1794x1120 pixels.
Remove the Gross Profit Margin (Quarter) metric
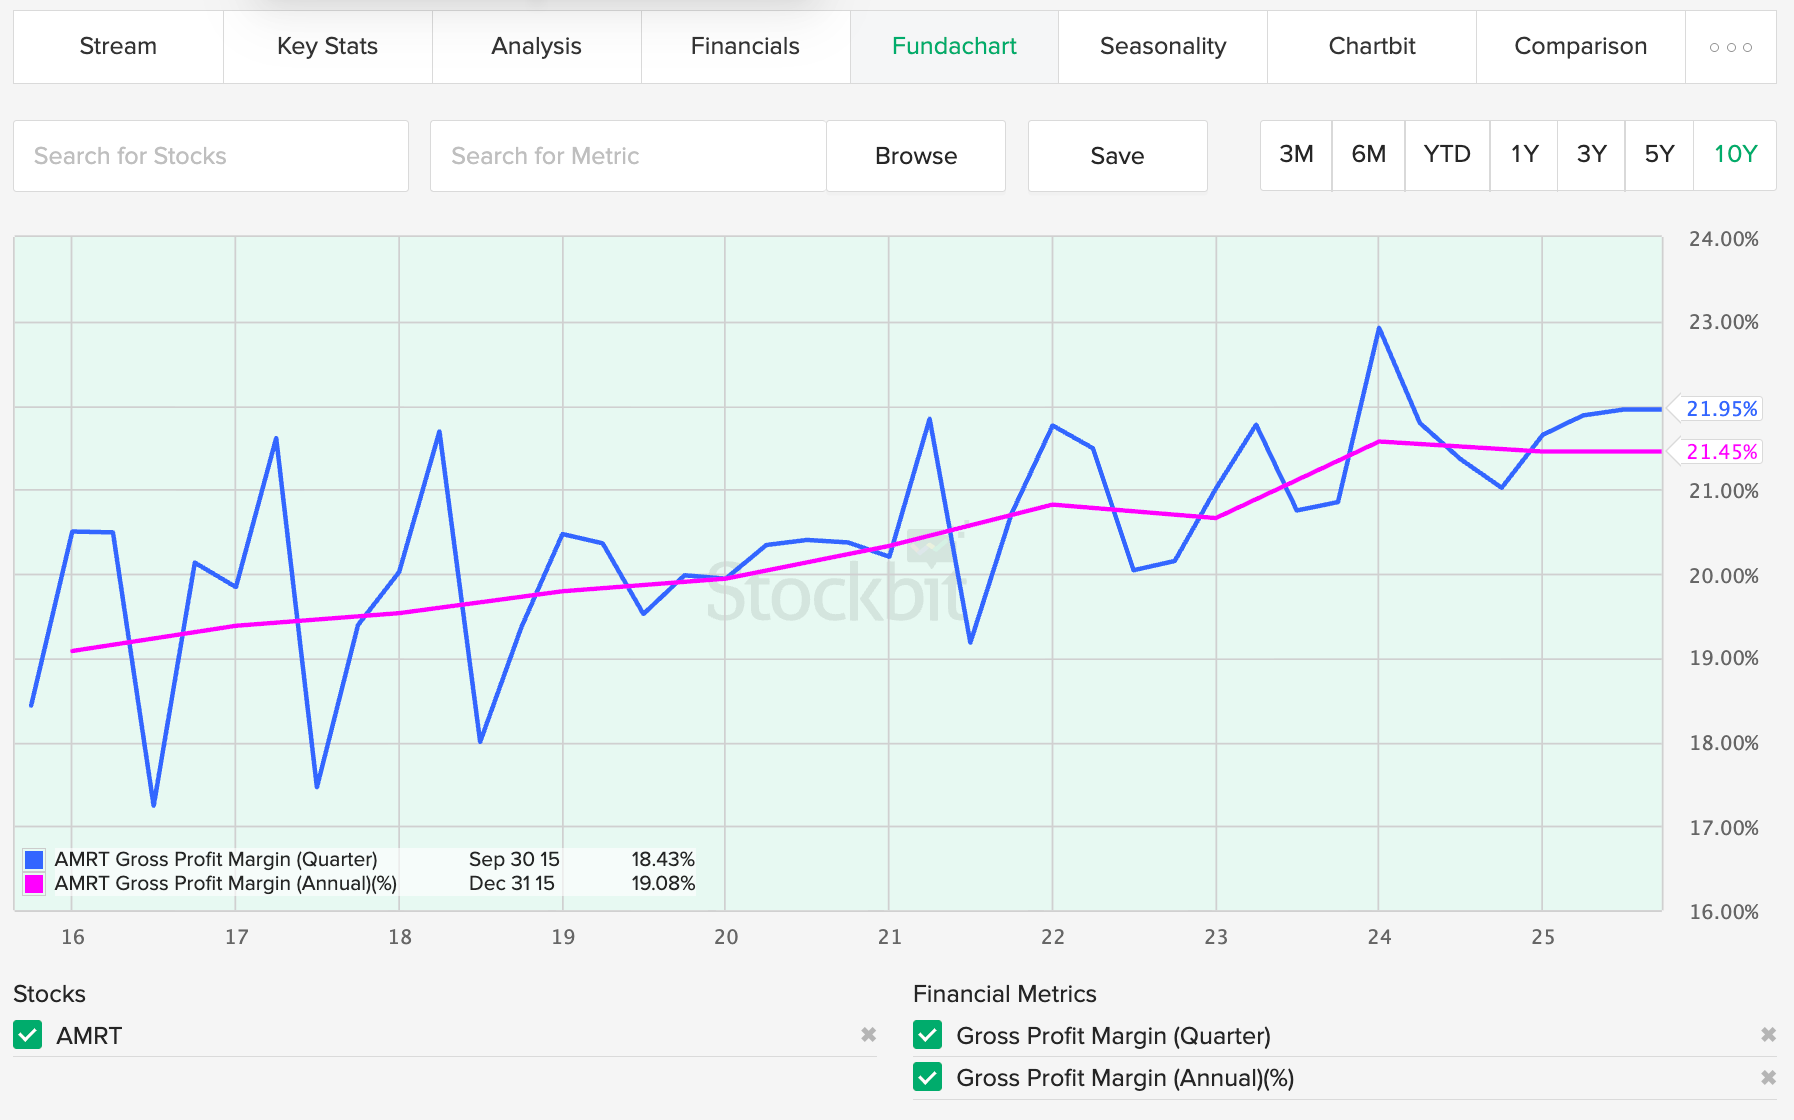[1768, 1035]
